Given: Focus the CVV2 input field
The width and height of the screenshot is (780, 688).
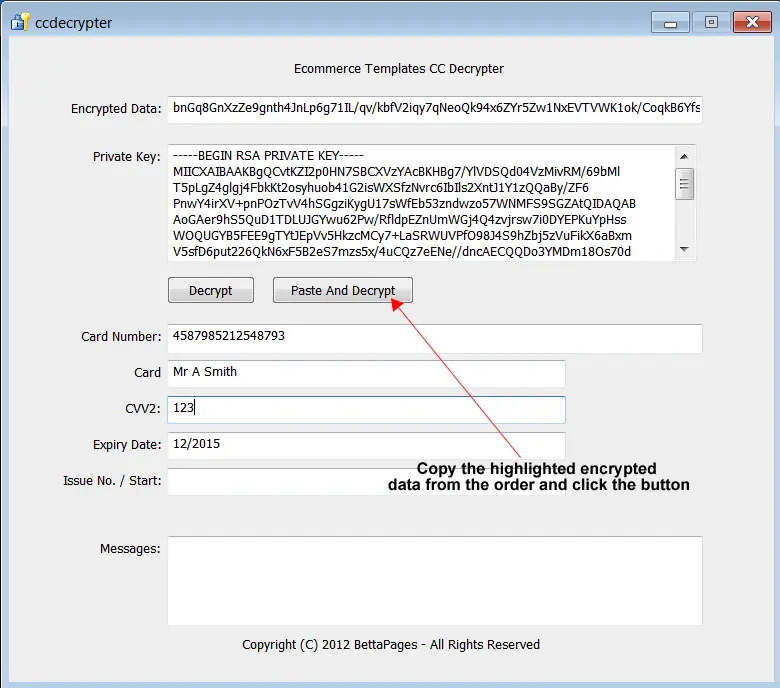Looking at the screenshot, I should [366, 409].
